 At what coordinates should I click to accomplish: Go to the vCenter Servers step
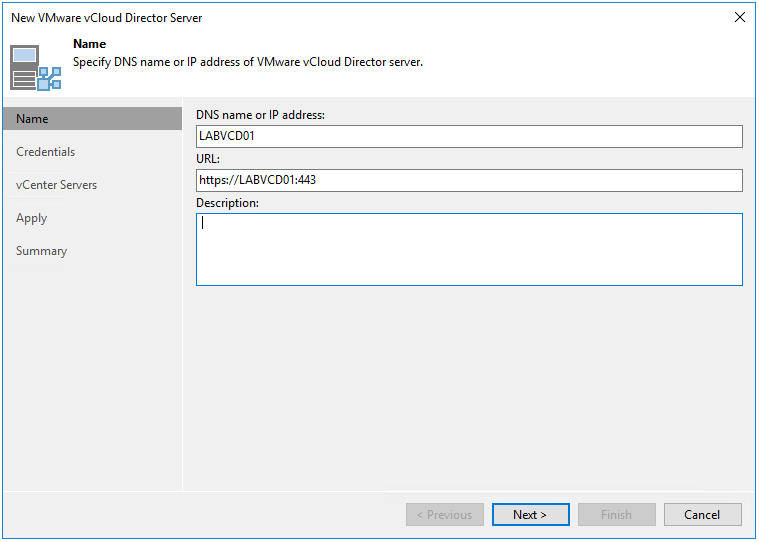point(56,185)
